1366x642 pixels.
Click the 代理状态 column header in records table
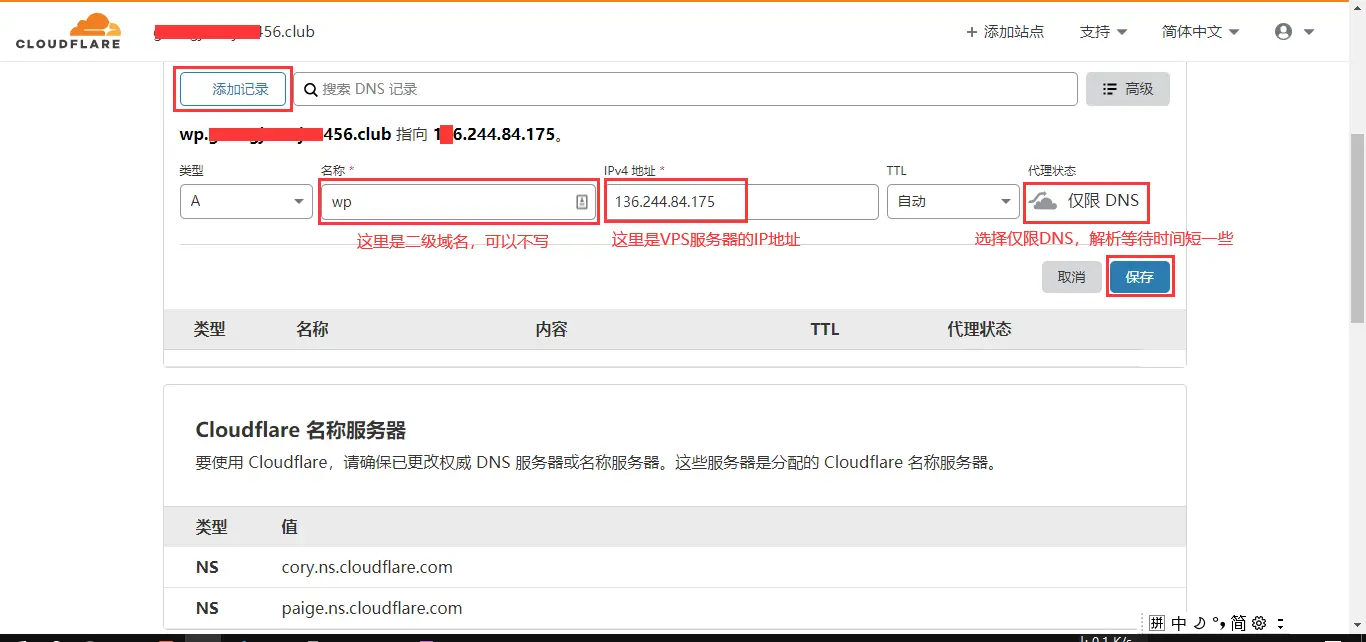979,329
